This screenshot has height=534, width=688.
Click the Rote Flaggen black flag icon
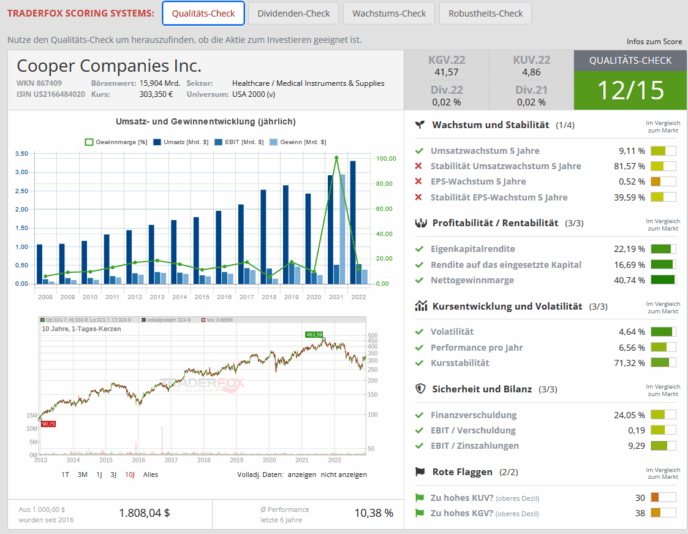[x=421, y=471]
